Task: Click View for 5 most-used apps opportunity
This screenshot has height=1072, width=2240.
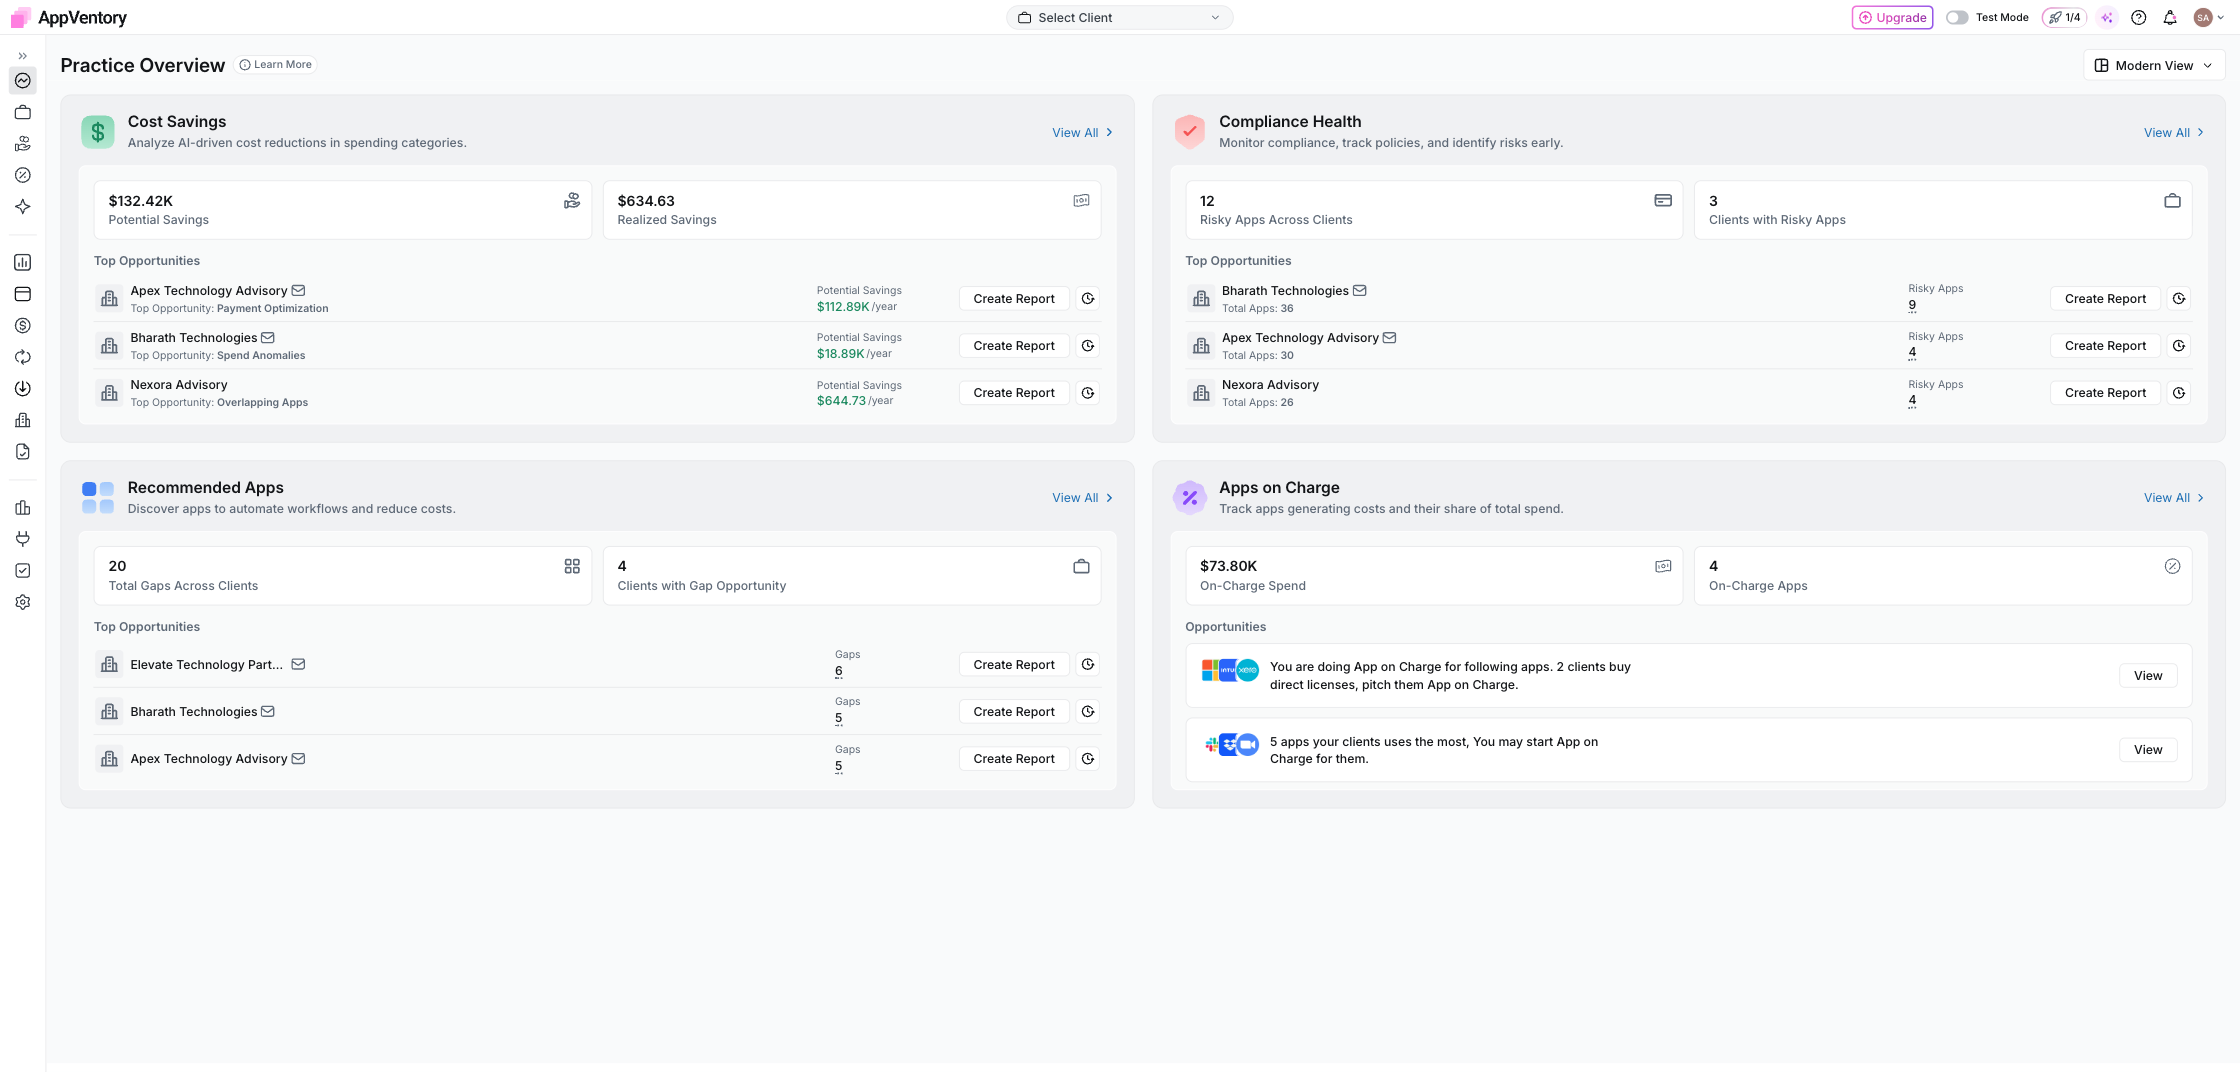Action: [x=2148, y=749]
